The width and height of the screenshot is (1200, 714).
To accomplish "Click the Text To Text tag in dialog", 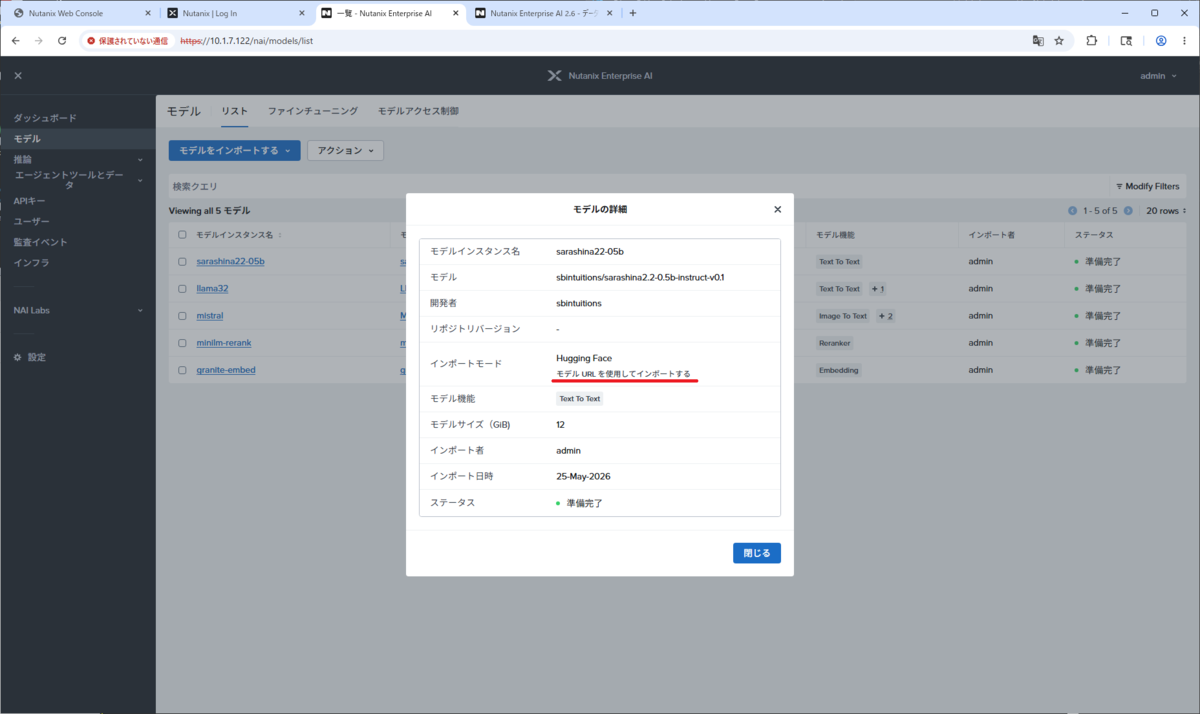I will pyautogui.click(x=580, y=398).
